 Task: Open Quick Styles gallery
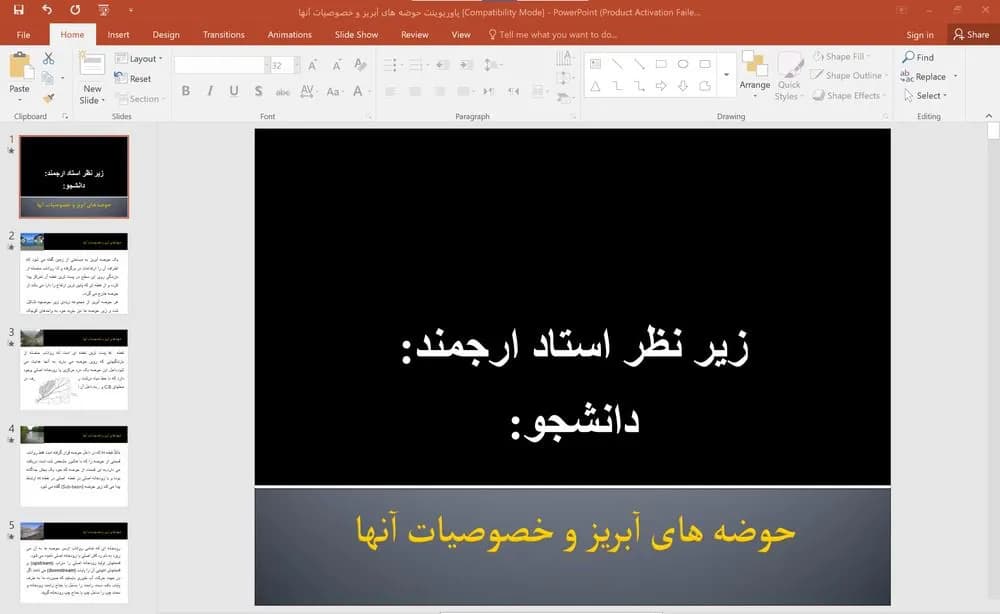coord(789,77)
